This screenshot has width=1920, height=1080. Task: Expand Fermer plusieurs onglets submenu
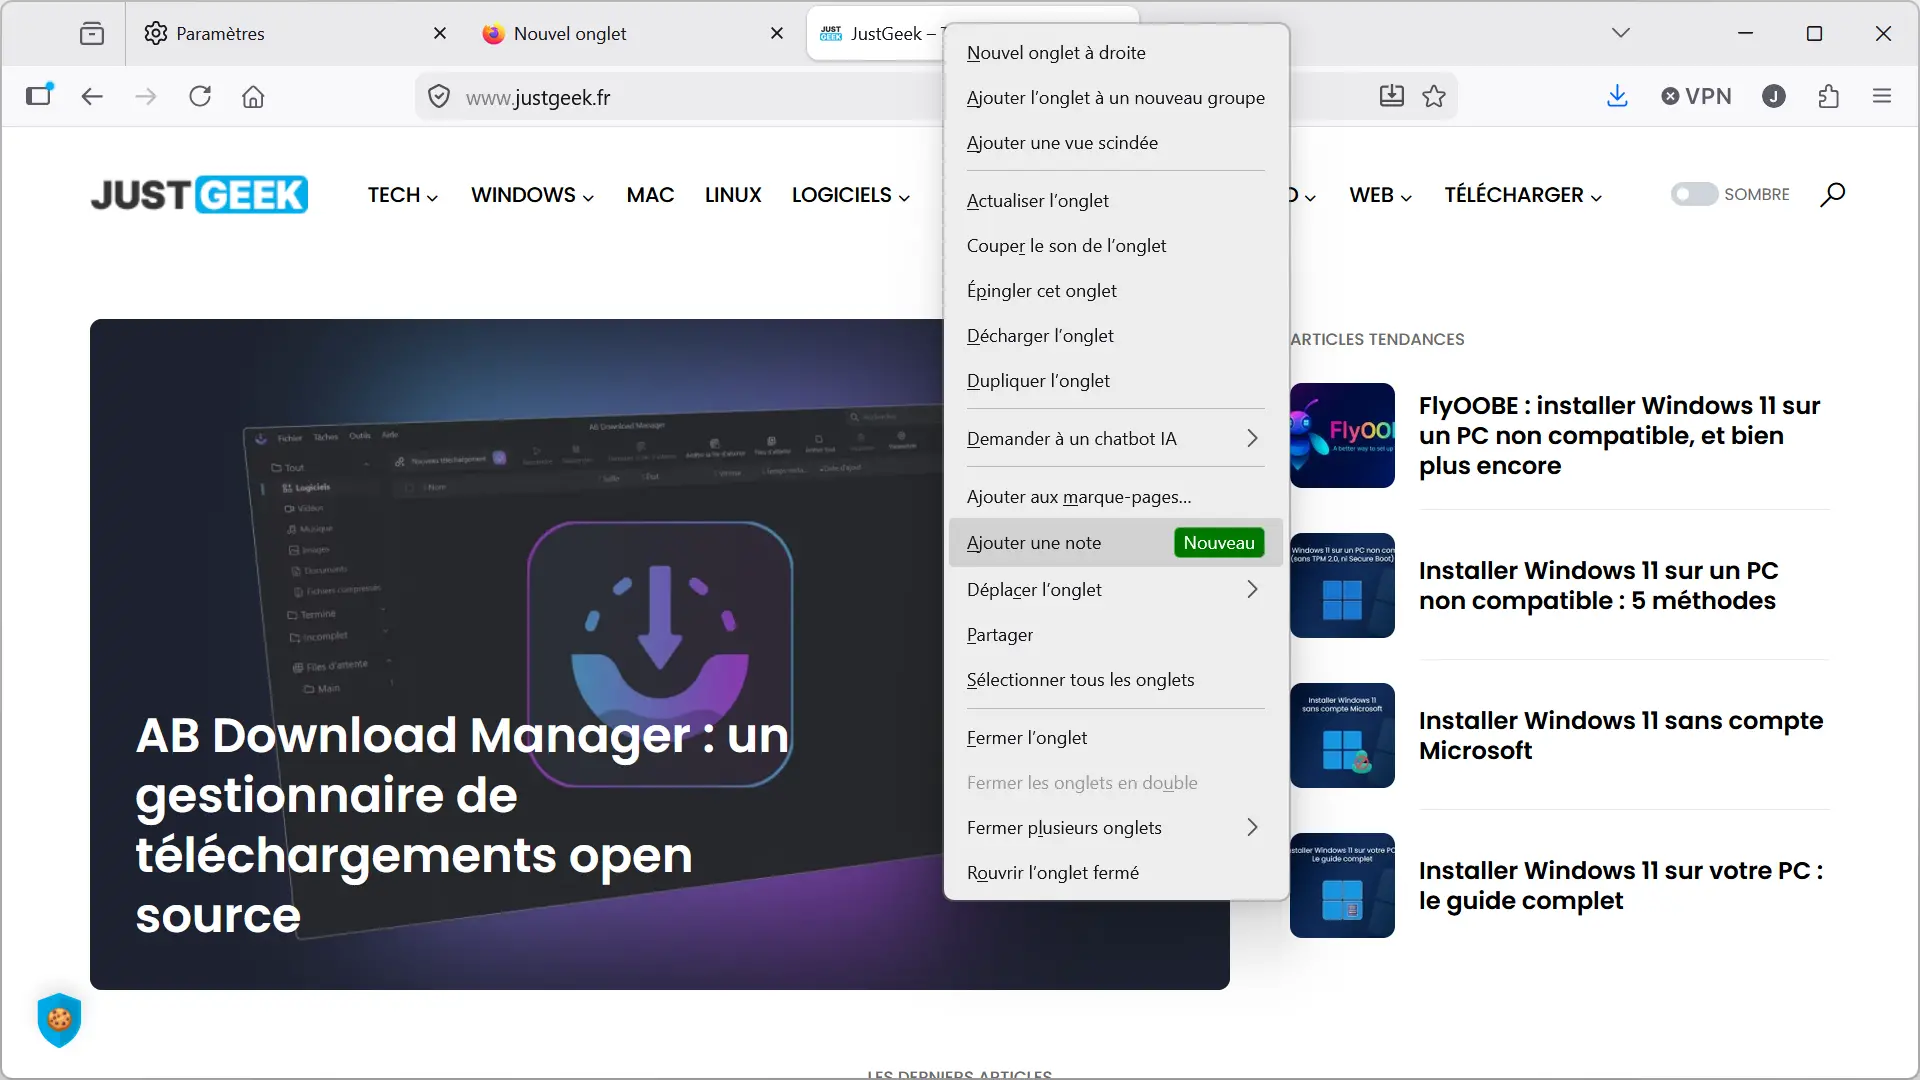point(1115,827)
